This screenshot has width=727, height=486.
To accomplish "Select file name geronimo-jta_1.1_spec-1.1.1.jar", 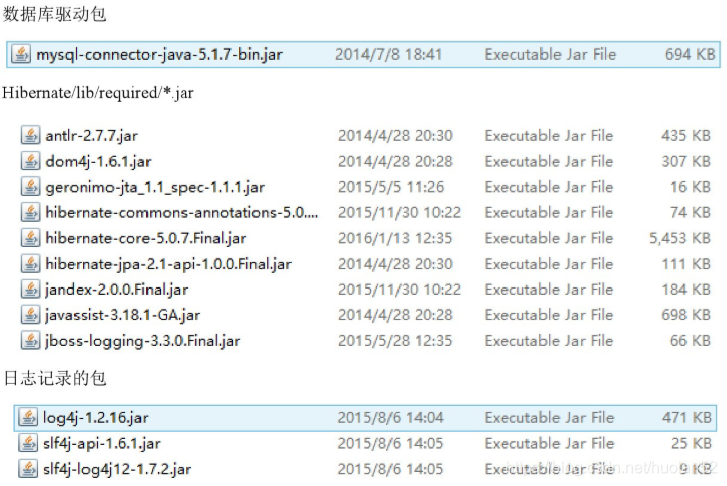I will 155,187.
